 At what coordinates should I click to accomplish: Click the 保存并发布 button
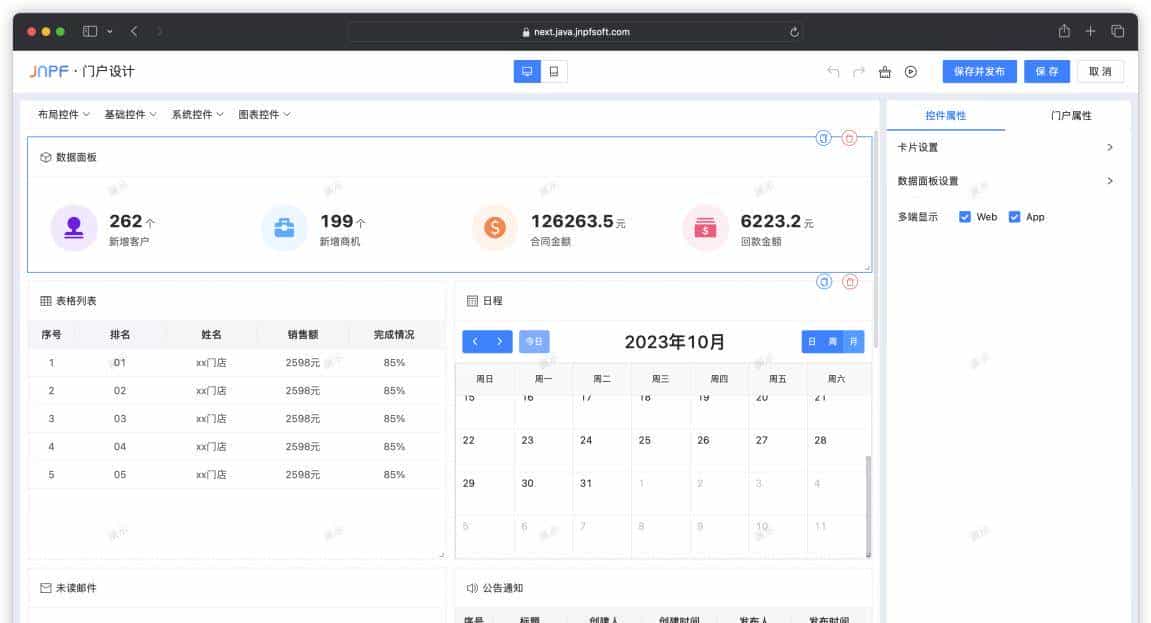[979, 72]
